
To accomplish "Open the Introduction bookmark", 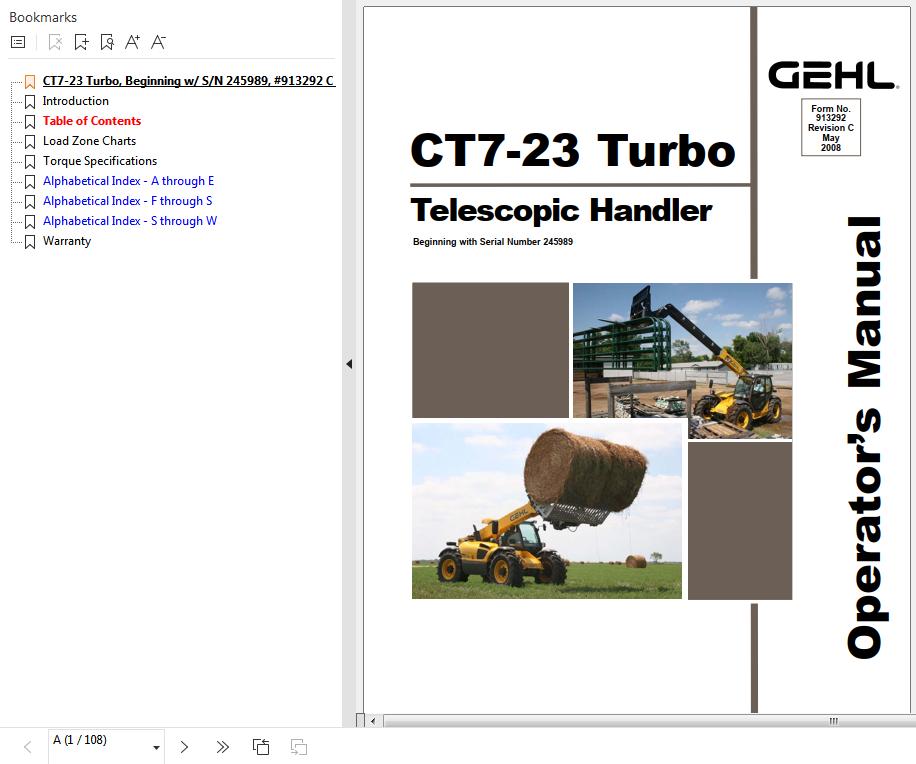I will coord(76,101).
